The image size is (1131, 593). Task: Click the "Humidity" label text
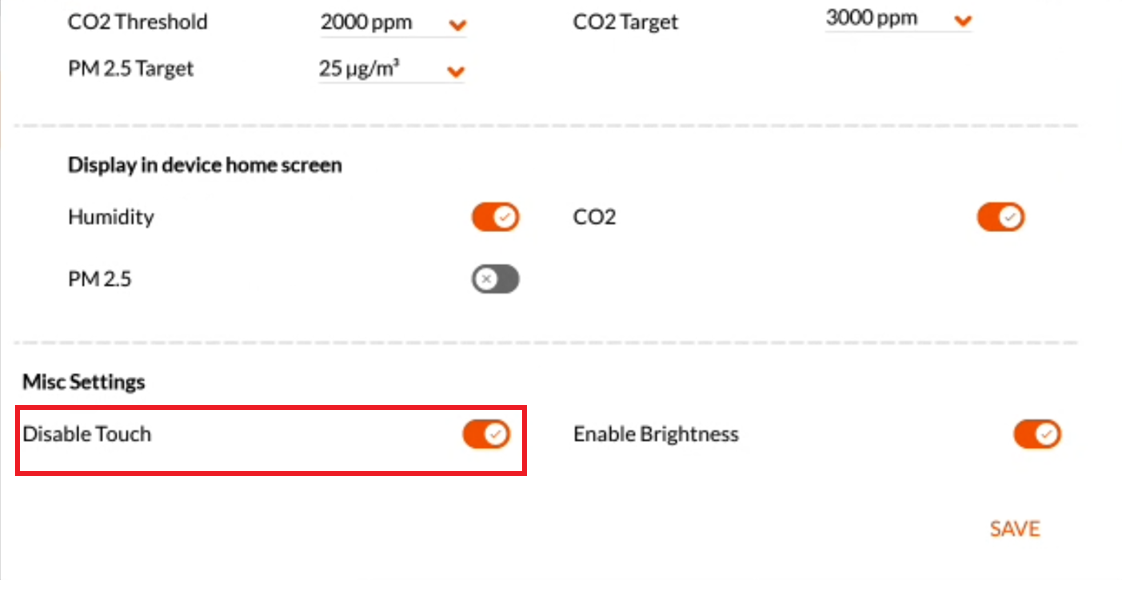(x=111, y=217)
